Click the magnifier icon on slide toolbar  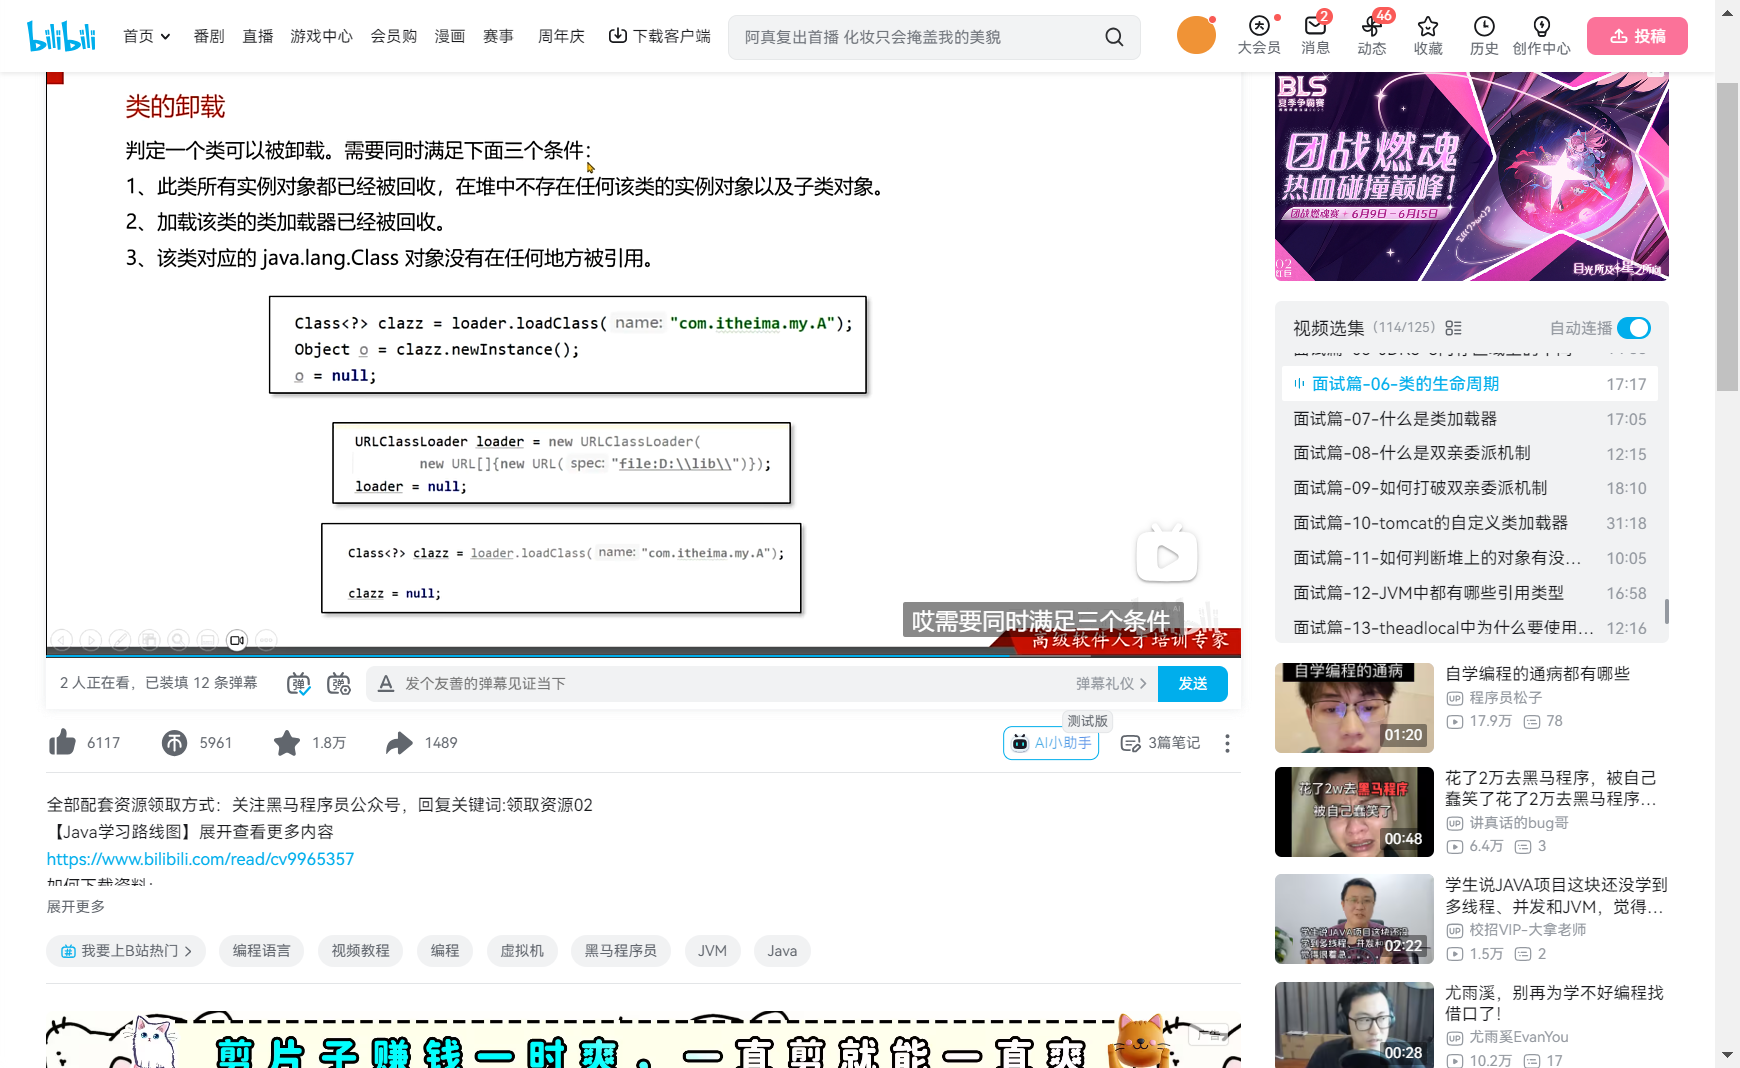pos(178,640)
